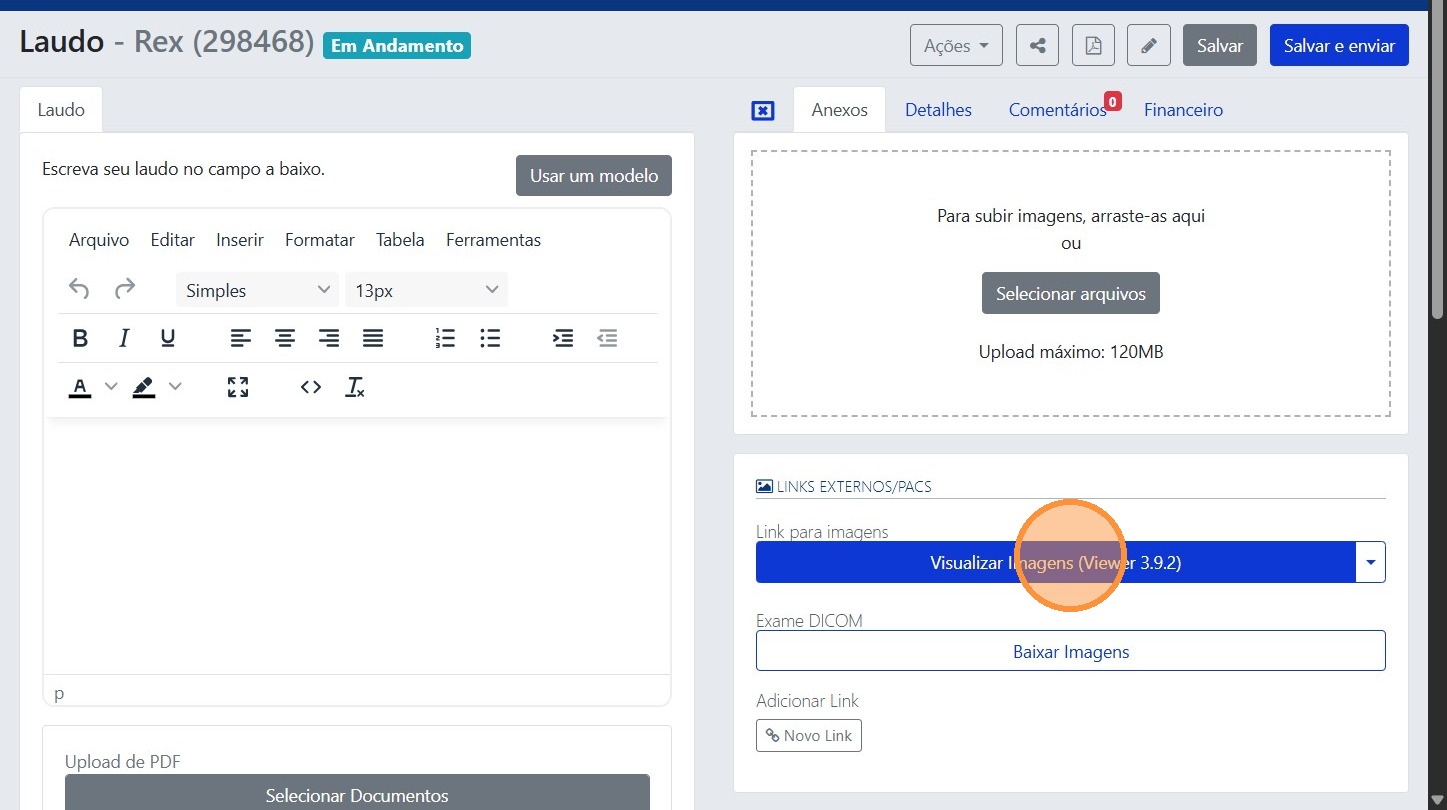Click the Baixar Imagens button
The image size is (1447, 810).
pyautogui.click(x=1070, y=651)
